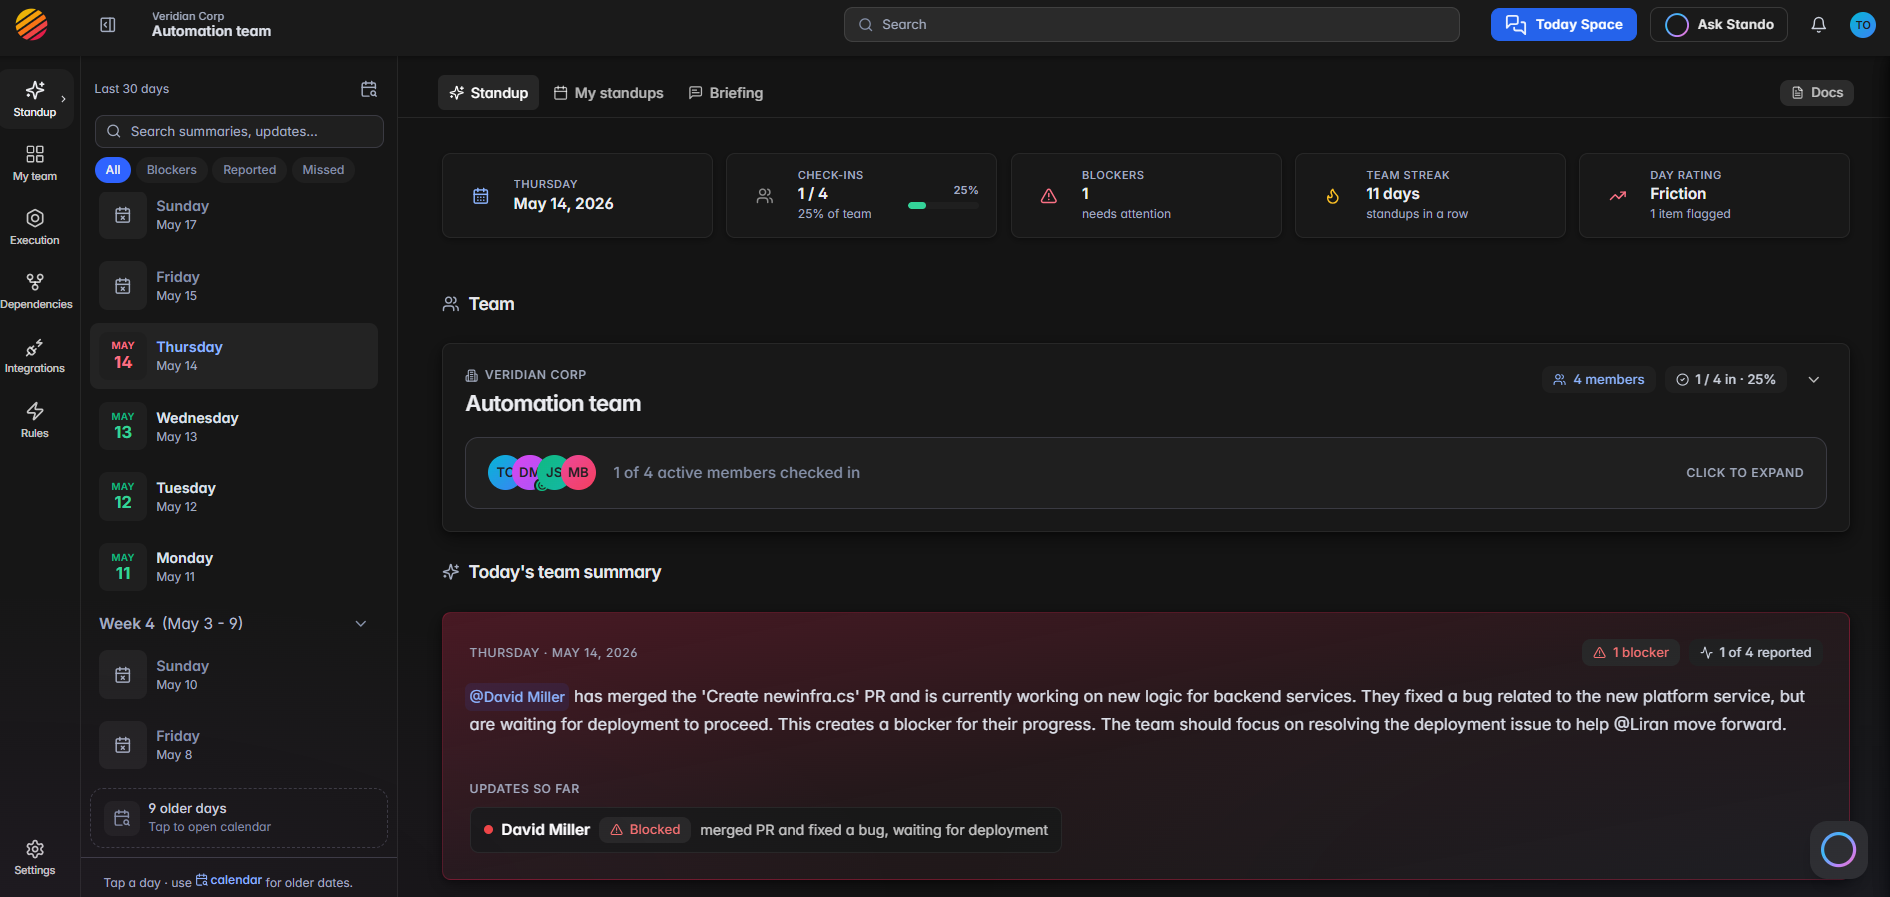Click the day rating trend icon

[x=1617, y=196]
